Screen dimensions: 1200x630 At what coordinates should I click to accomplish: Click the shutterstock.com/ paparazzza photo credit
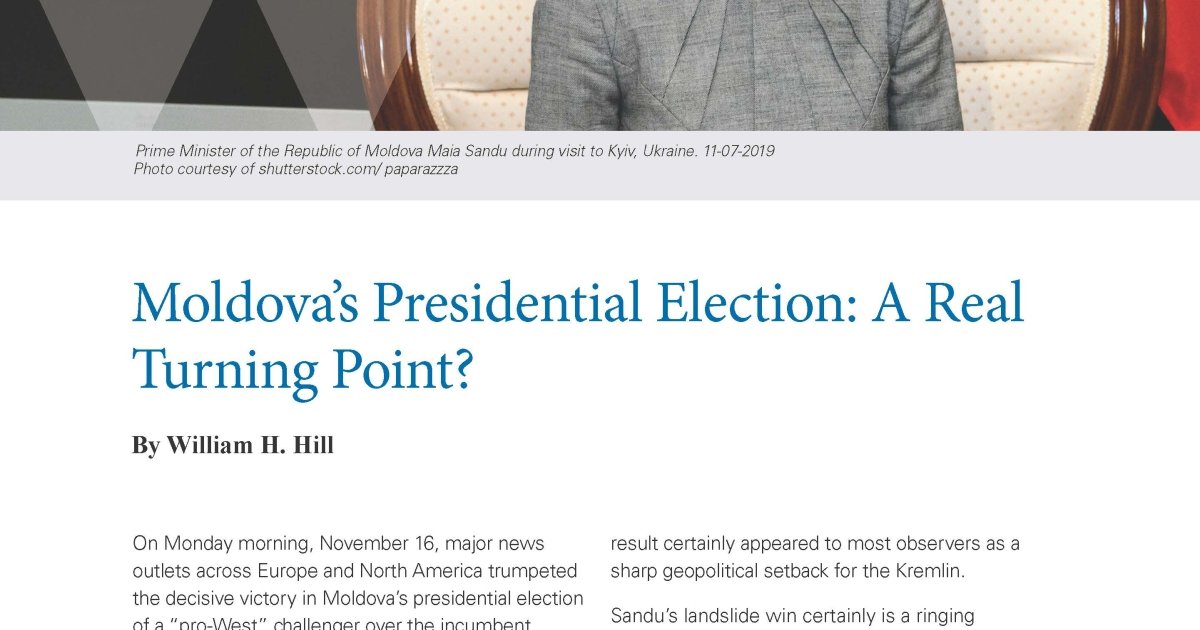[358, 169]
